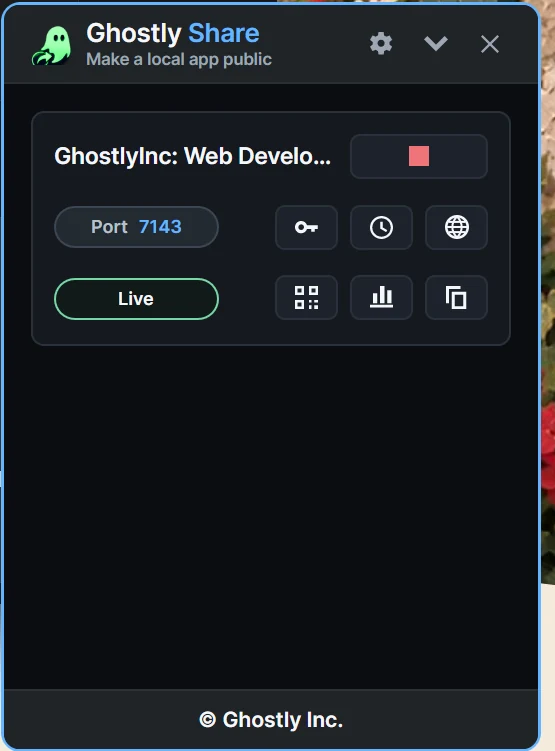The height and width of the screenshot is (751, 555).
Task: Click the Ghostly Share heading
Action: pyautogui.click(x=173, y=33)
